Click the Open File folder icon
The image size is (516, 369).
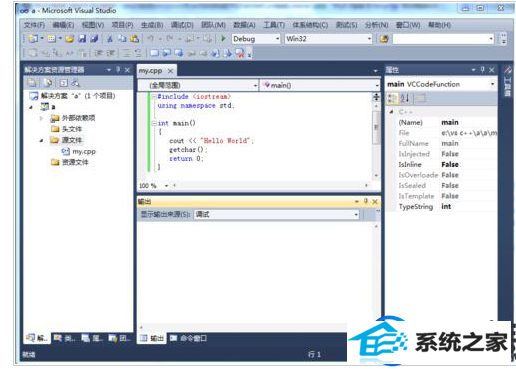coord(70,39)
